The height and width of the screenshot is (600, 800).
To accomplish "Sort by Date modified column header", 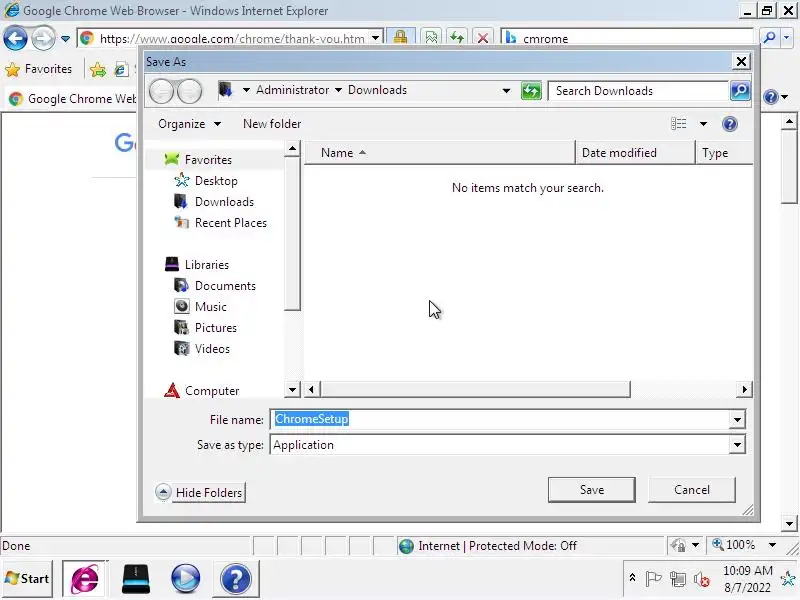I will pyautogui.click(x=635, y=153).
